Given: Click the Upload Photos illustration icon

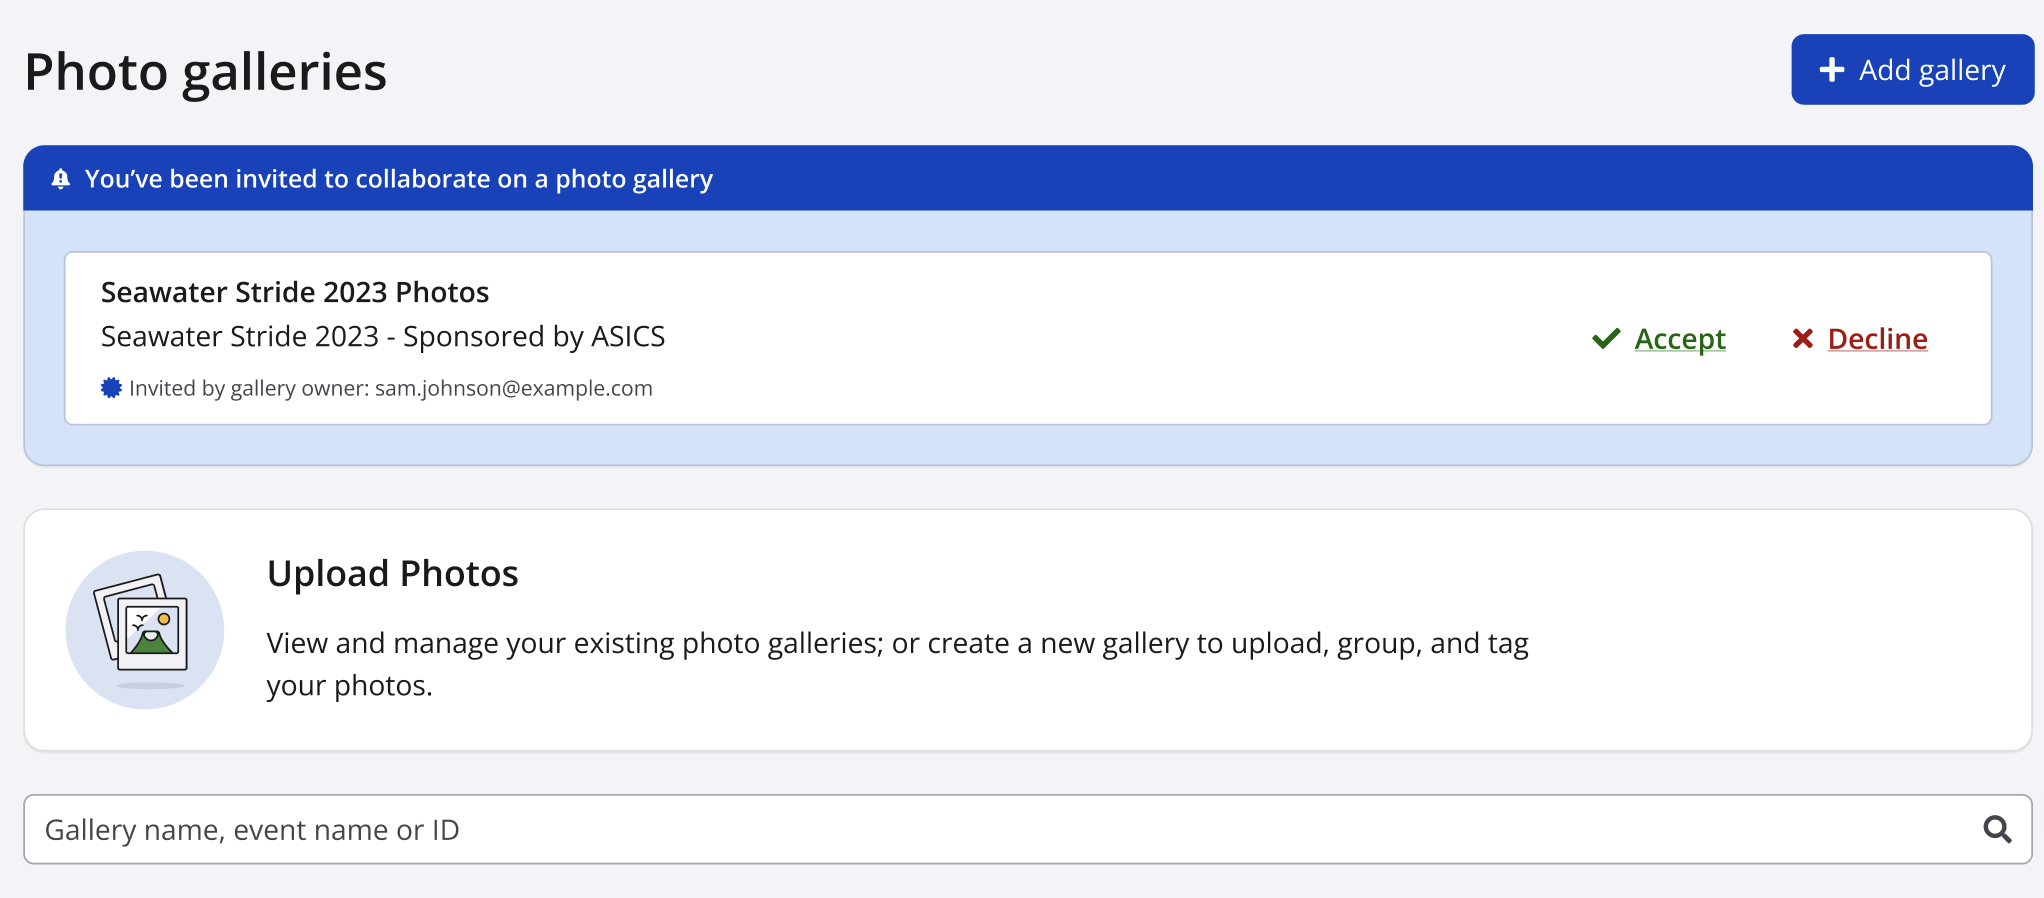Looking at the screenshot, I should (x=145, y=630).
